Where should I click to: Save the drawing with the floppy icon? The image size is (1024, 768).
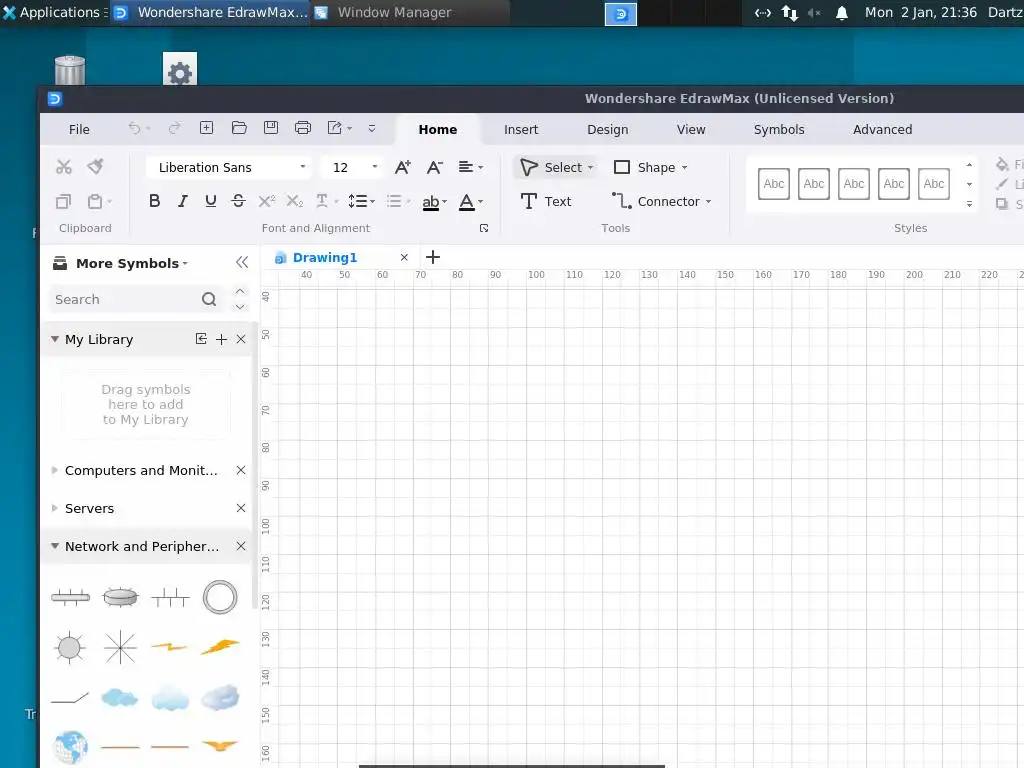click(271, 128)
